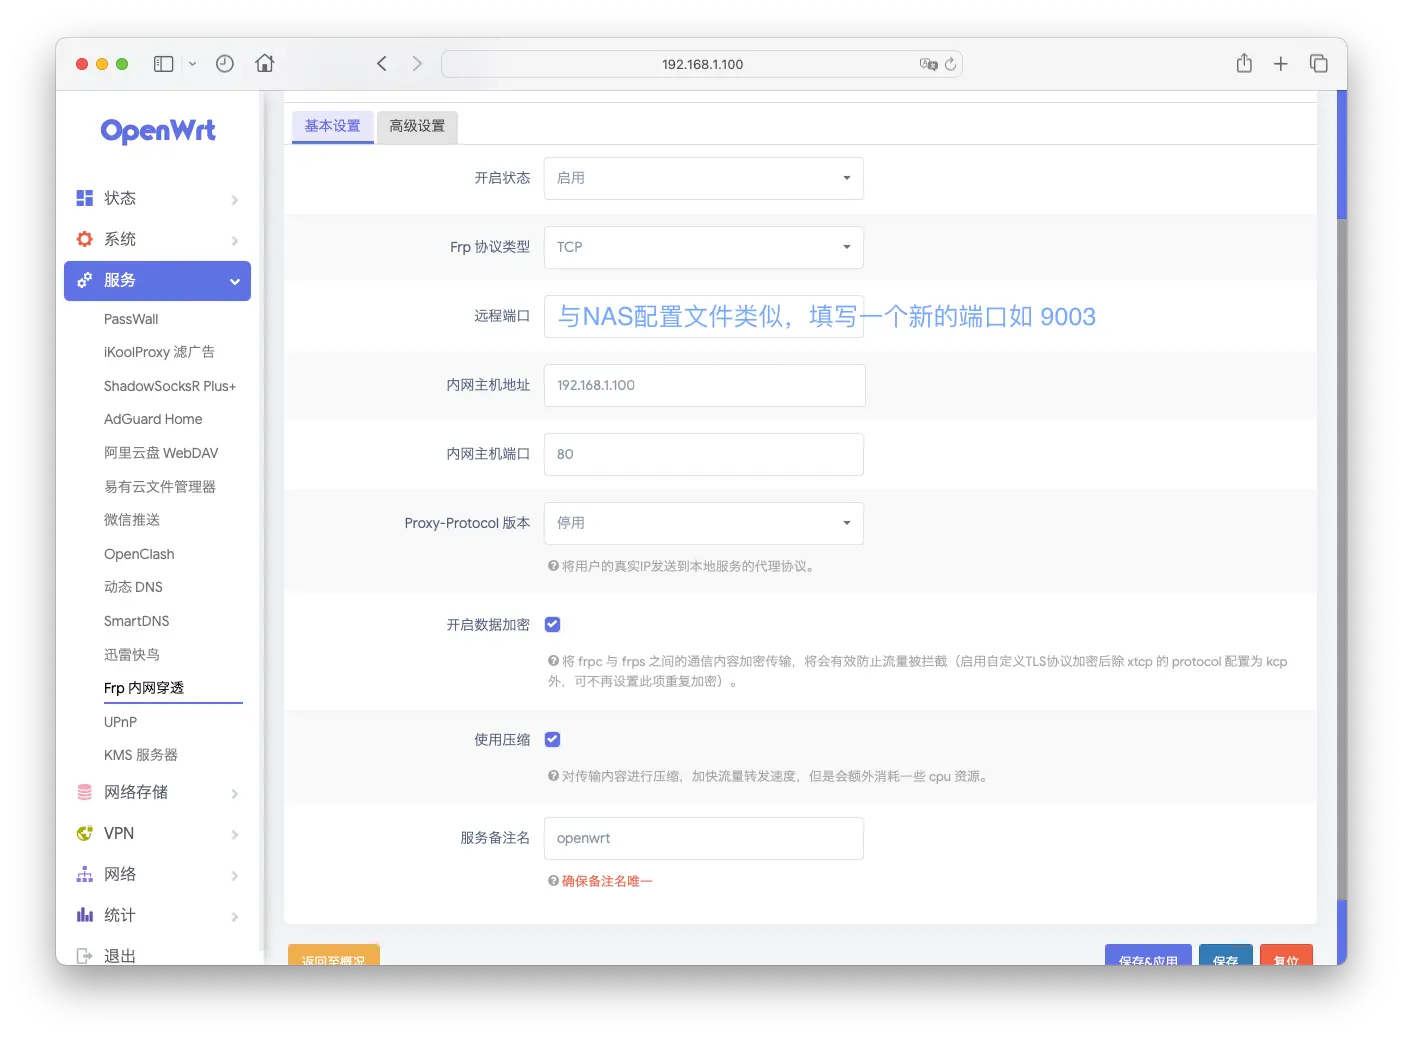Select the 基本设置 tab
This screenshot has height=1039, width=1403.
pos(332,126)
